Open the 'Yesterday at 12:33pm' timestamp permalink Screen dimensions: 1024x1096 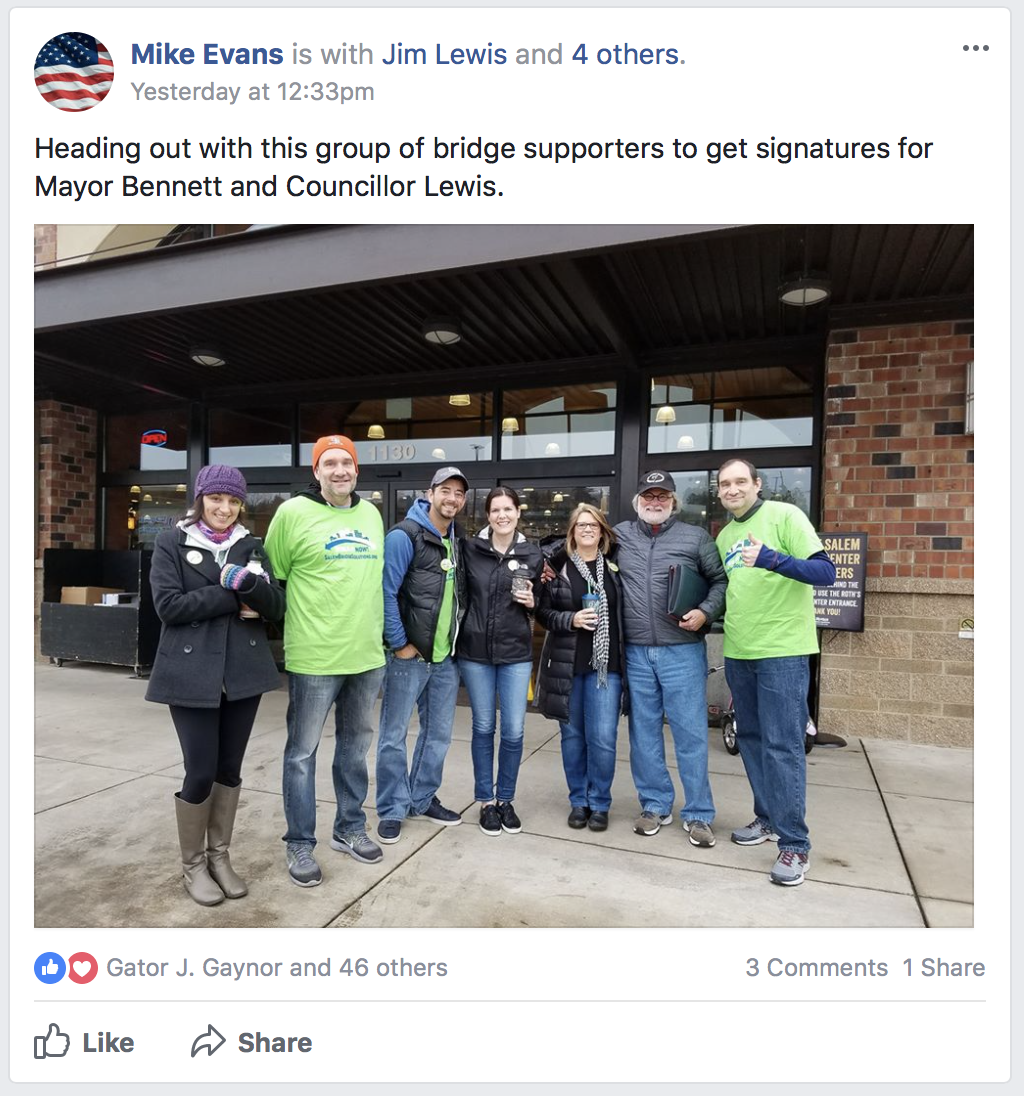pyautogui.click(x=252, y=92)
